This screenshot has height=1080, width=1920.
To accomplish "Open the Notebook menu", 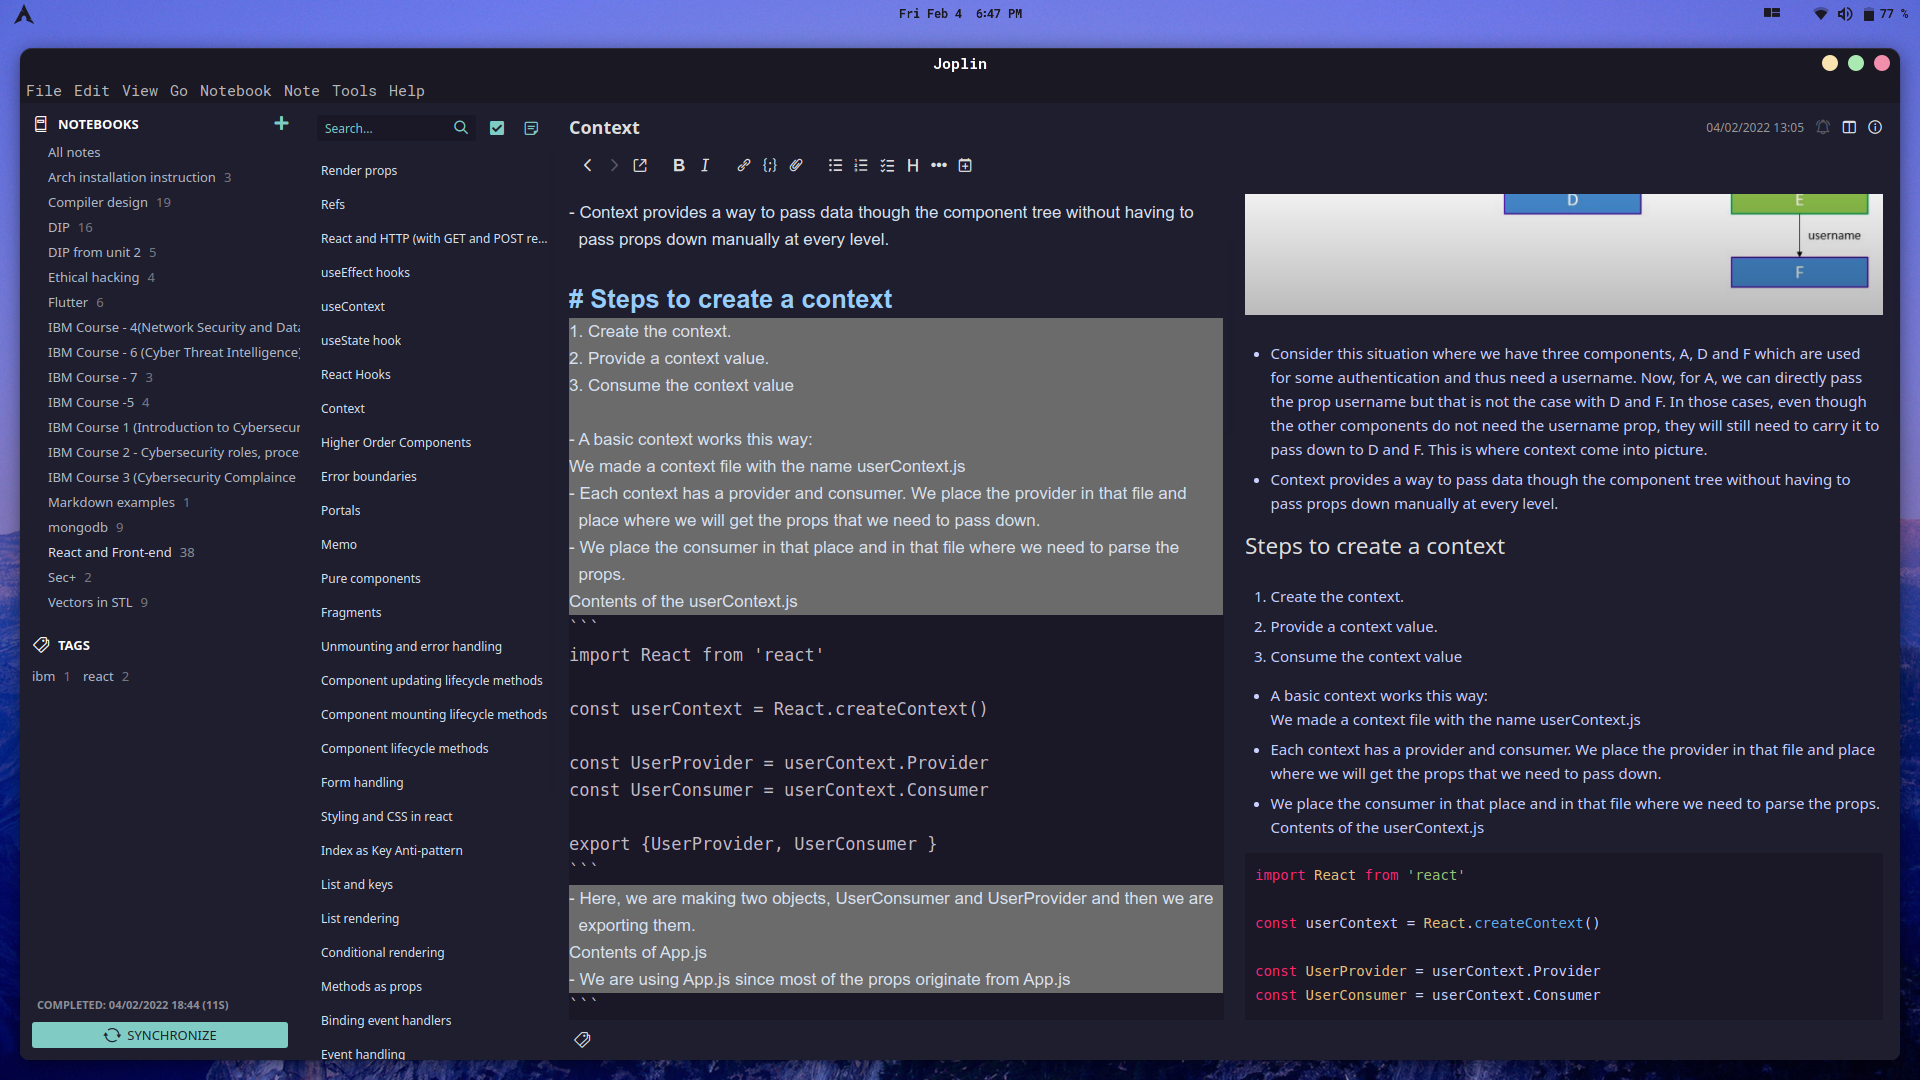I will point(235,90).
